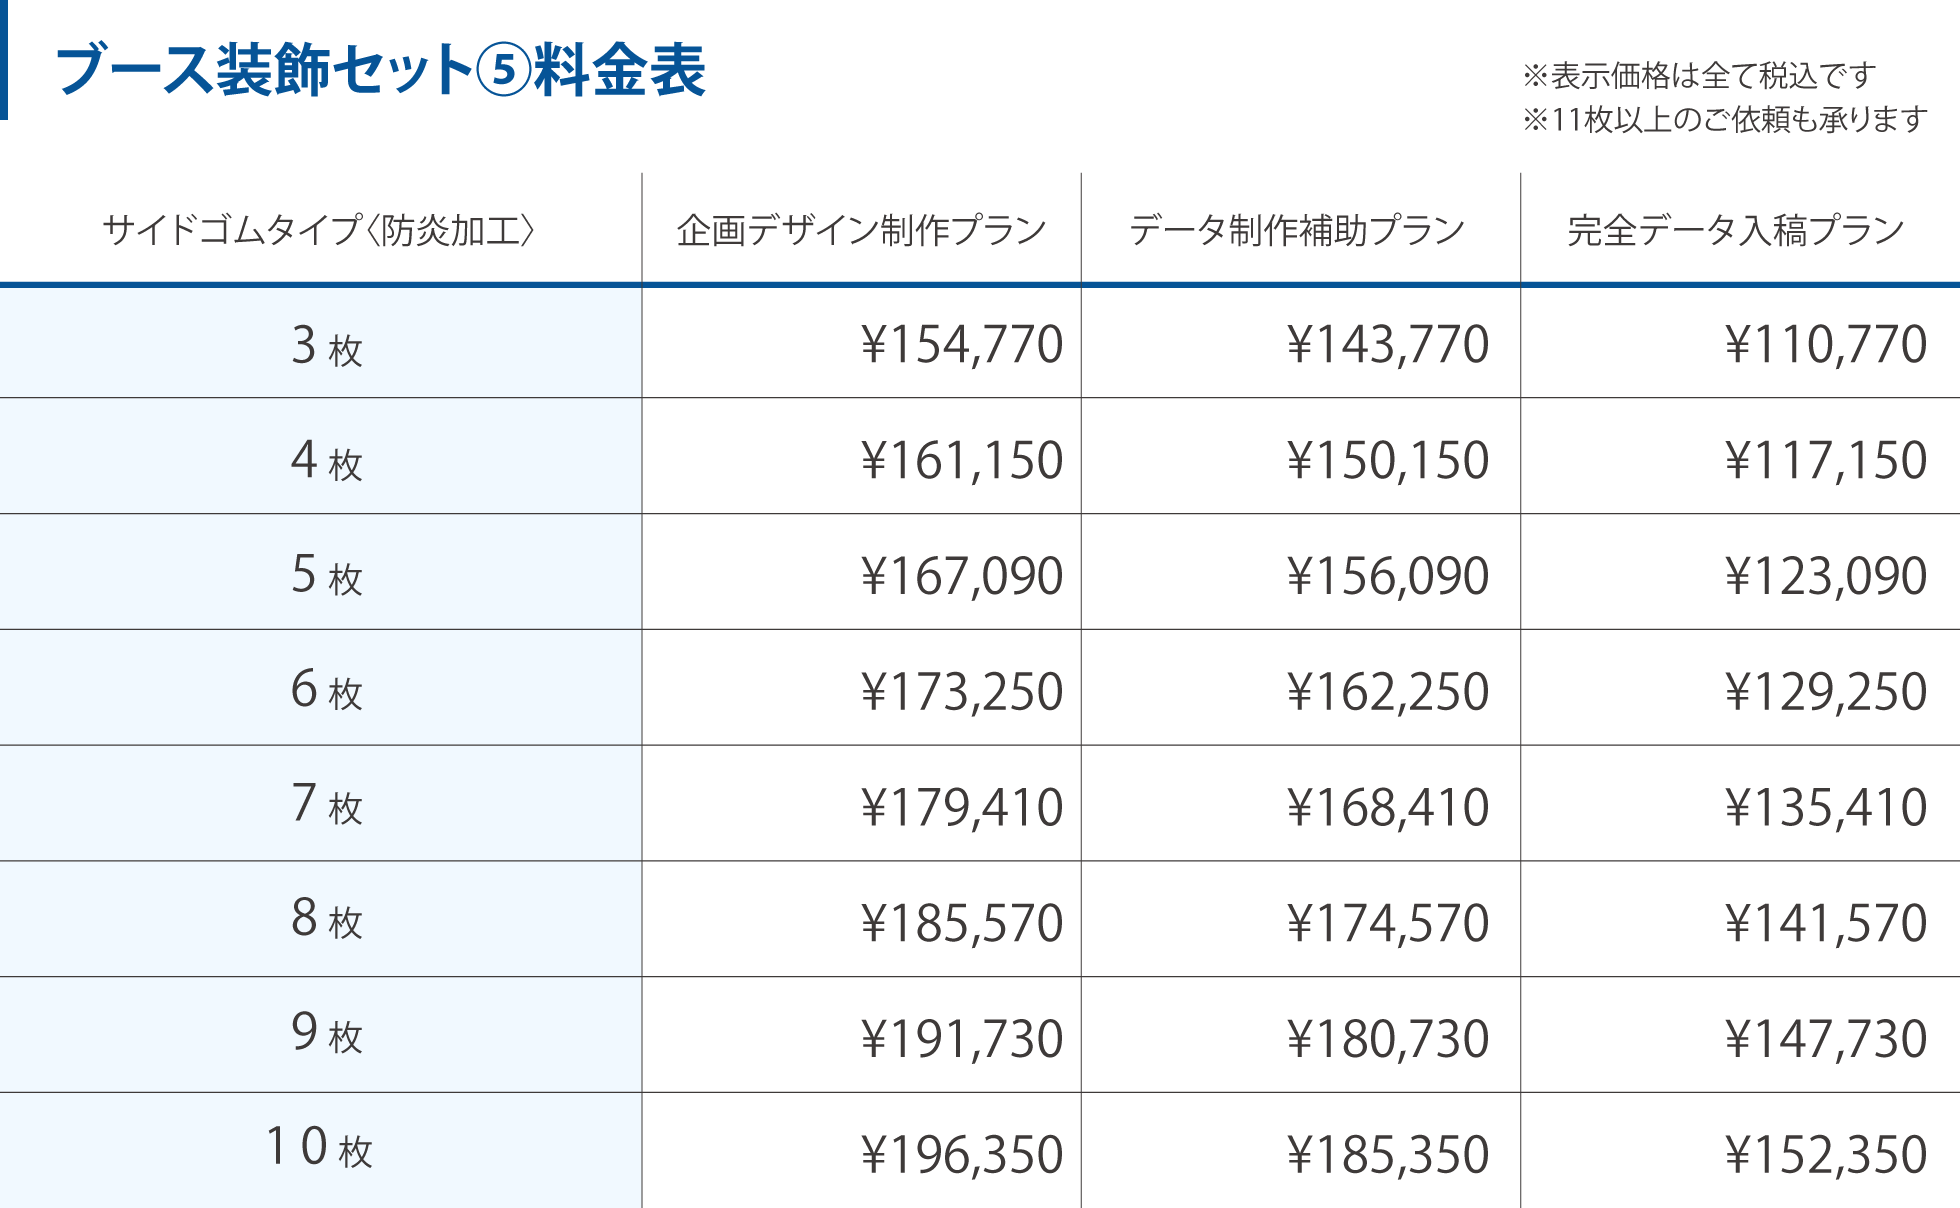The height and width of the screenshot is (1208, 1960).
Task: Click the note about 11枚以上 orders
Action: pyautogui.click(x=1724, y=120)
